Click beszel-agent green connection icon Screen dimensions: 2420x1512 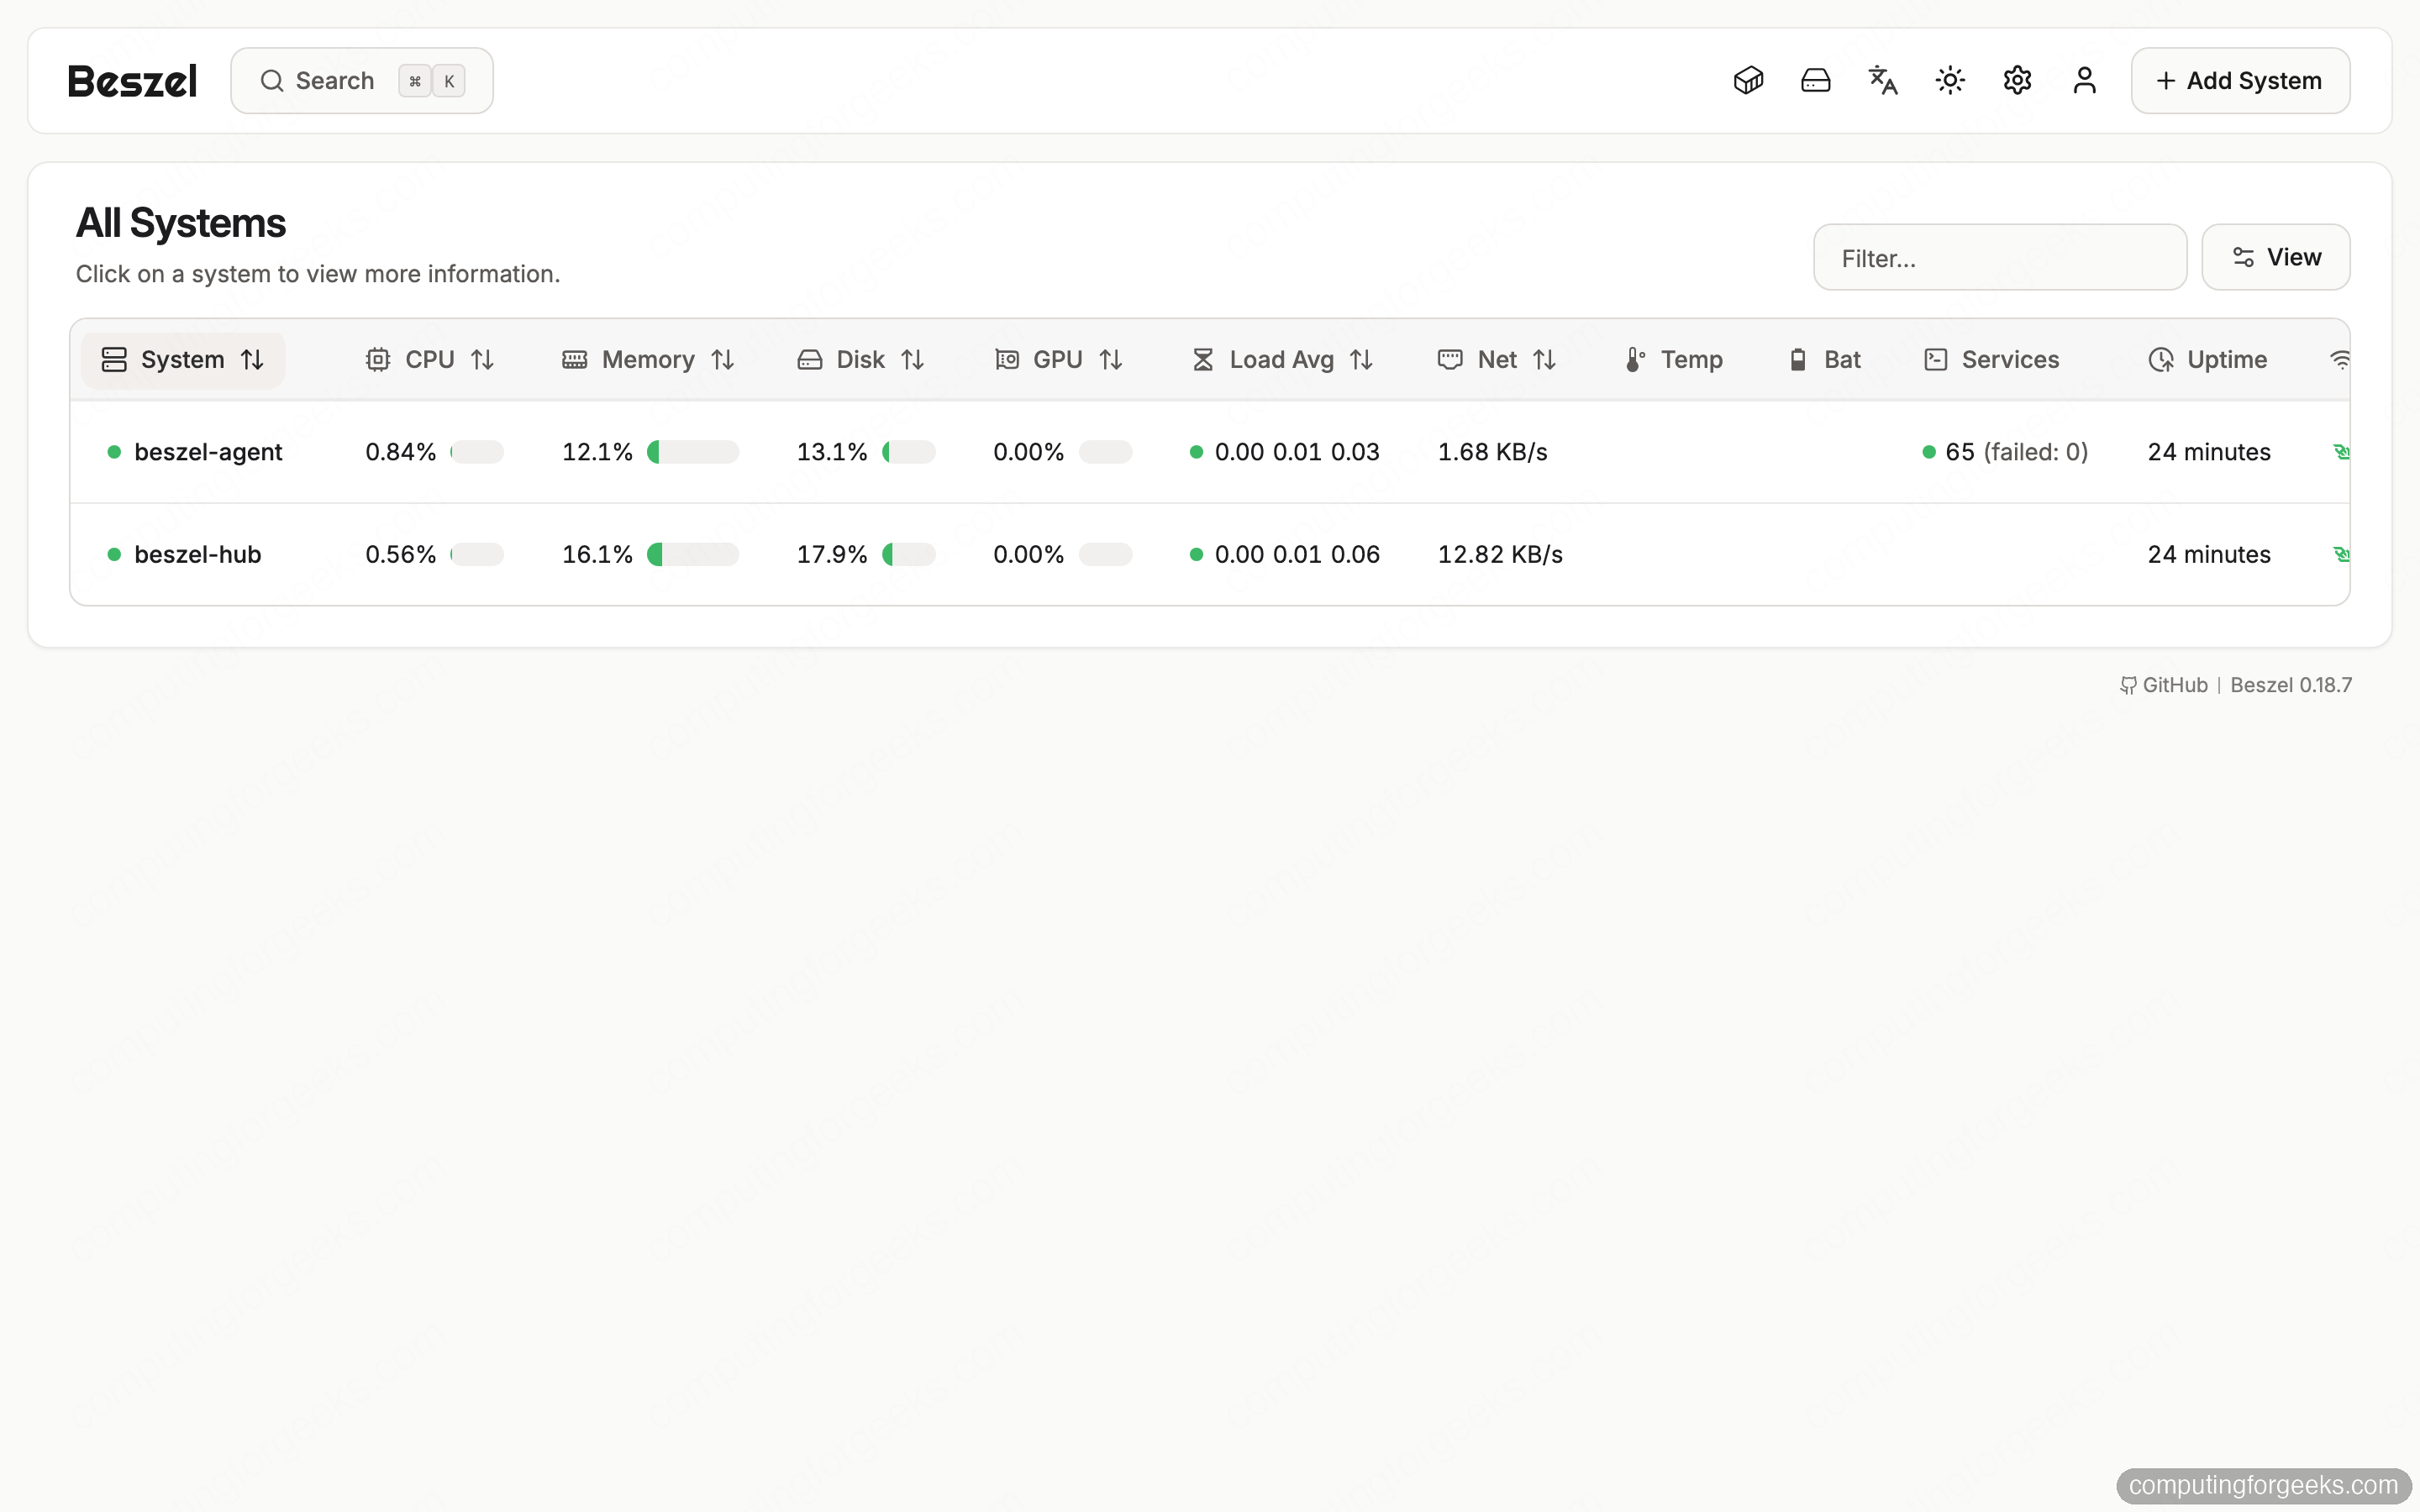(2341, 452)
